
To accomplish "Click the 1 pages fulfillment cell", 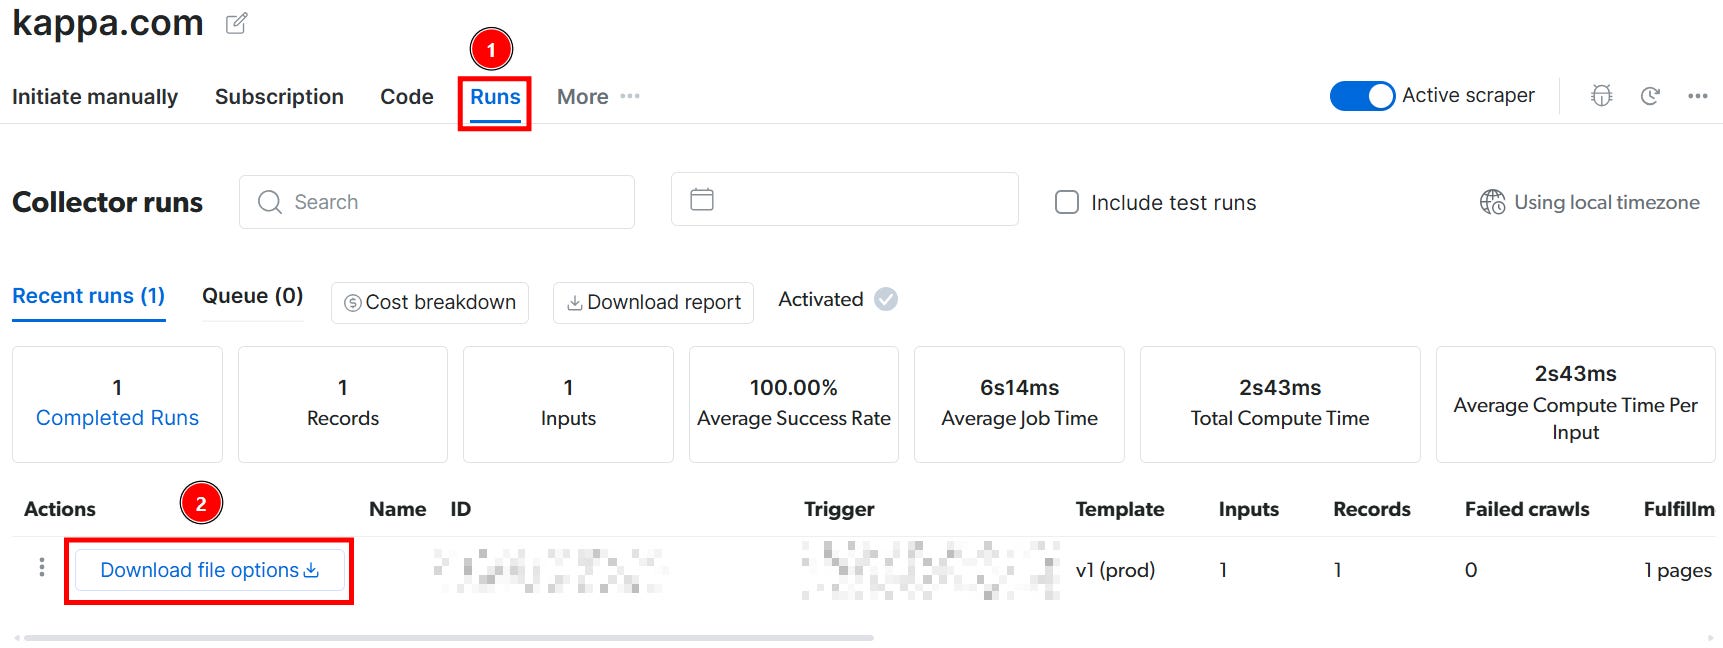I will tap(1678, 570).
